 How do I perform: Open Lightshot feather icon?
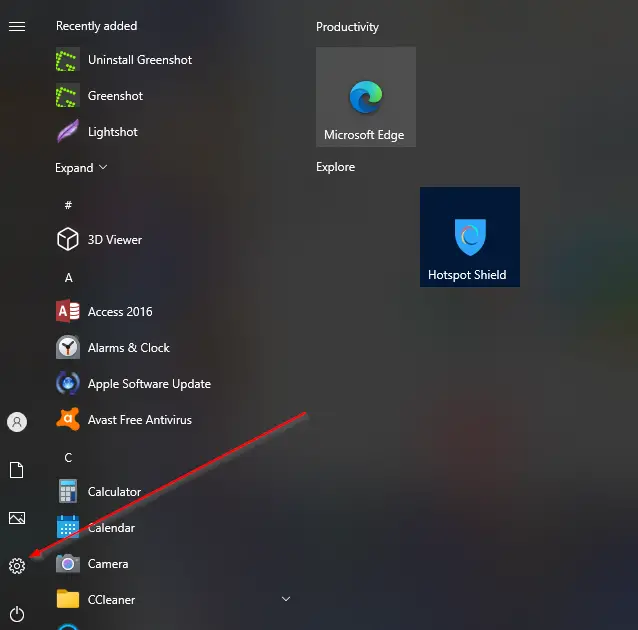(x=68, y=131)
